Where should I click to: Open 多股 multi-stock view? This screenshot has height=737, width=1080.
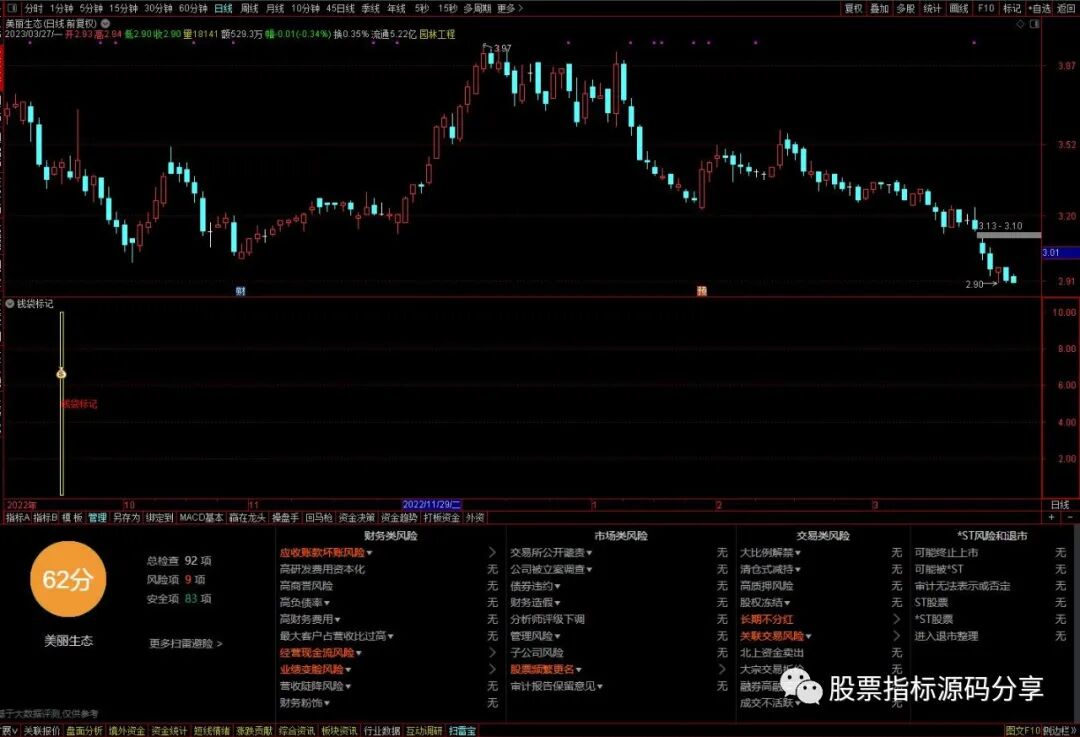[906, 8]
